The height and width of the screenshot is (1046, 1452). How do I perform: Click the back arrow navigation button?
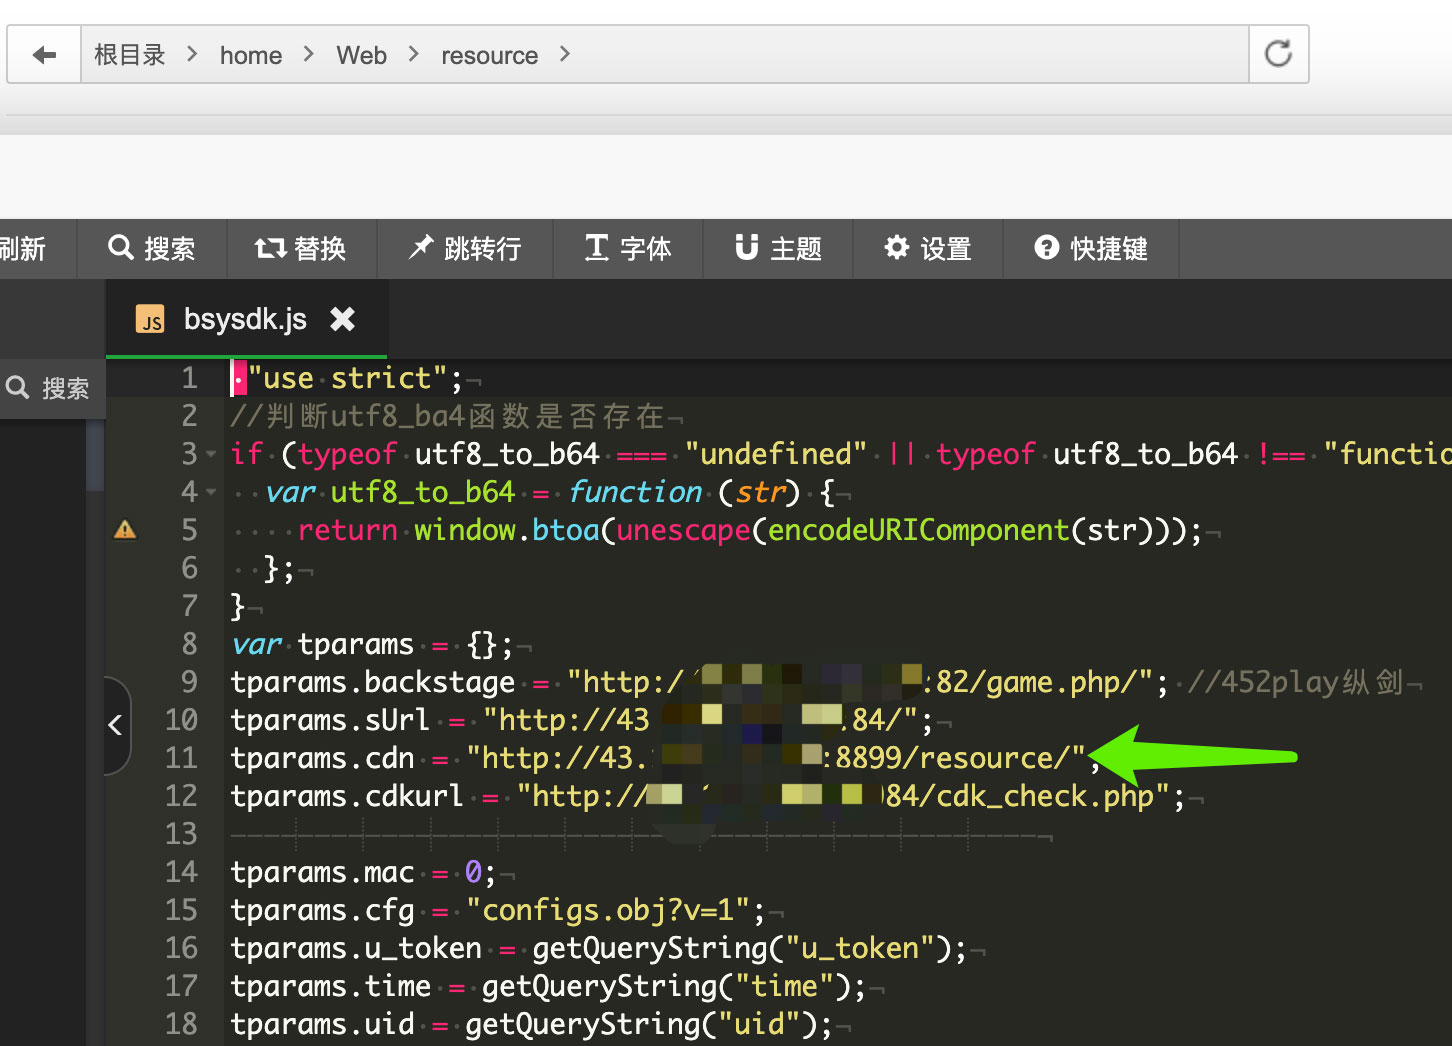click(44, 55)
